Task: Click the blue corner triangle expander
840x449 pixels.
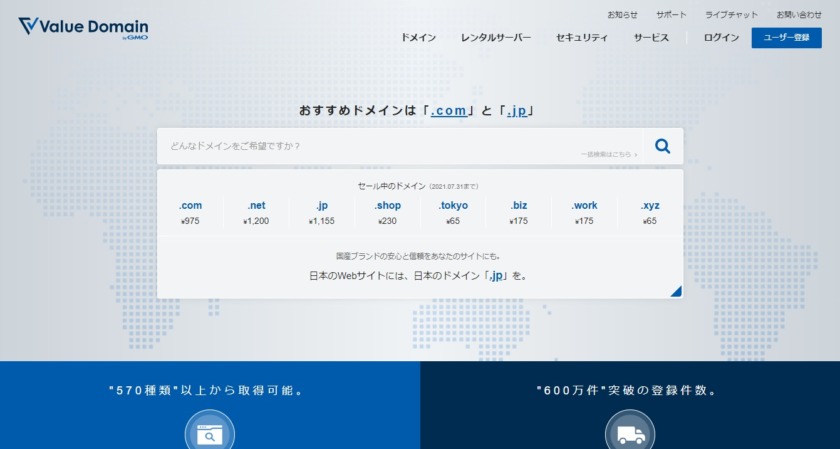Action: (x=676, y=291)
